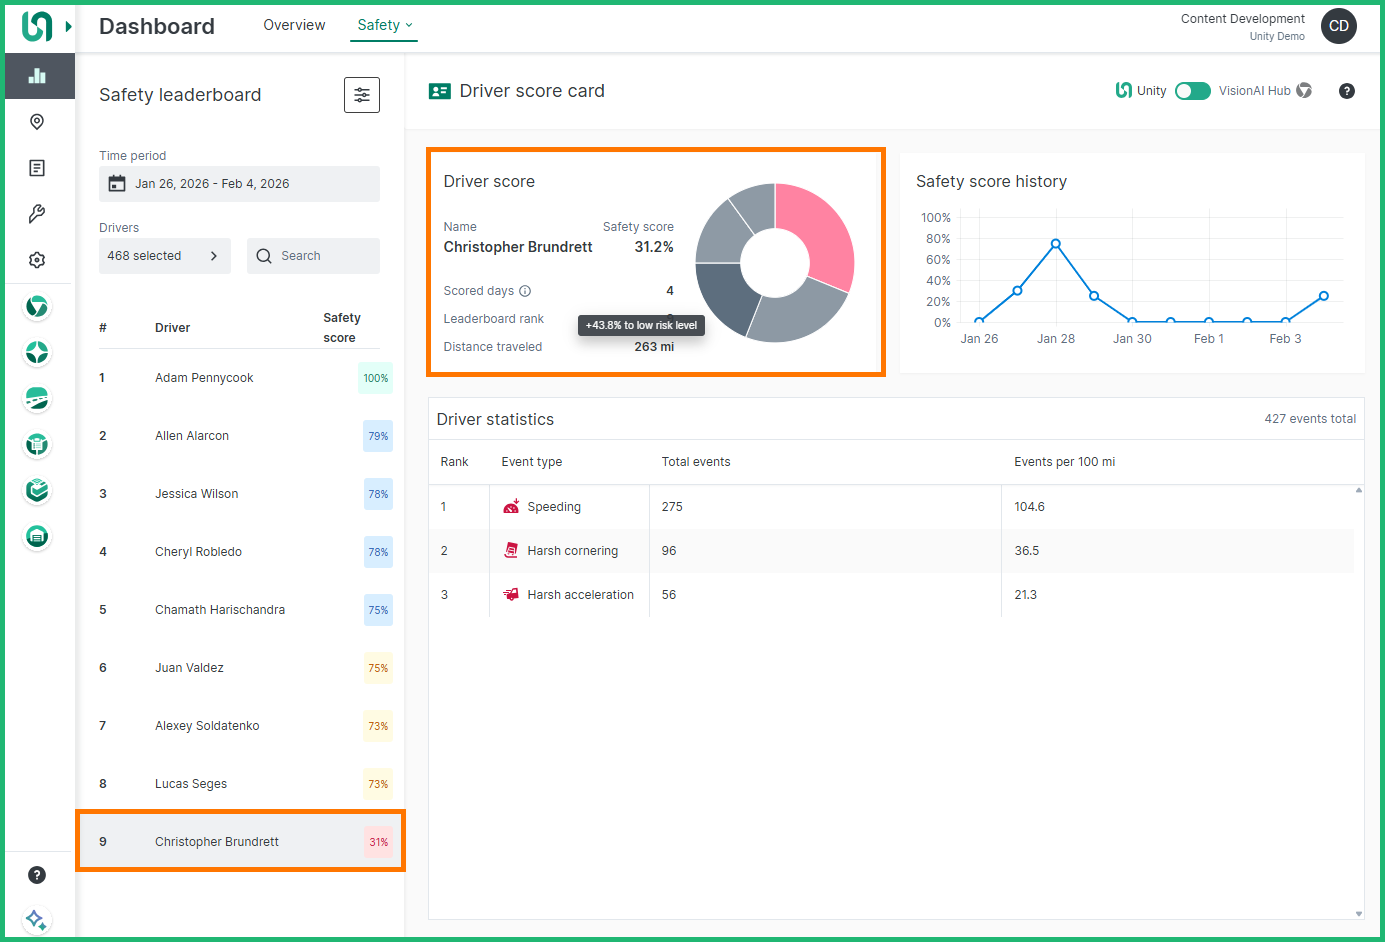This screenshot has height=942, width=1385.
Task: Click the Scored days info icon
Action: (x=525, y=291)
